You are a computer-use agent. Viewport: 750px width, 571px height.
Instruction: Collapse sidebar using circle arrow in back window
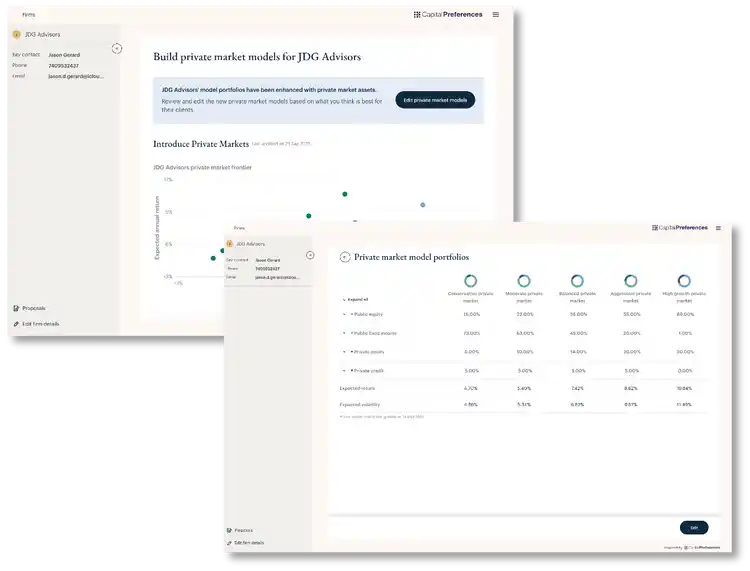coord(116,48)
